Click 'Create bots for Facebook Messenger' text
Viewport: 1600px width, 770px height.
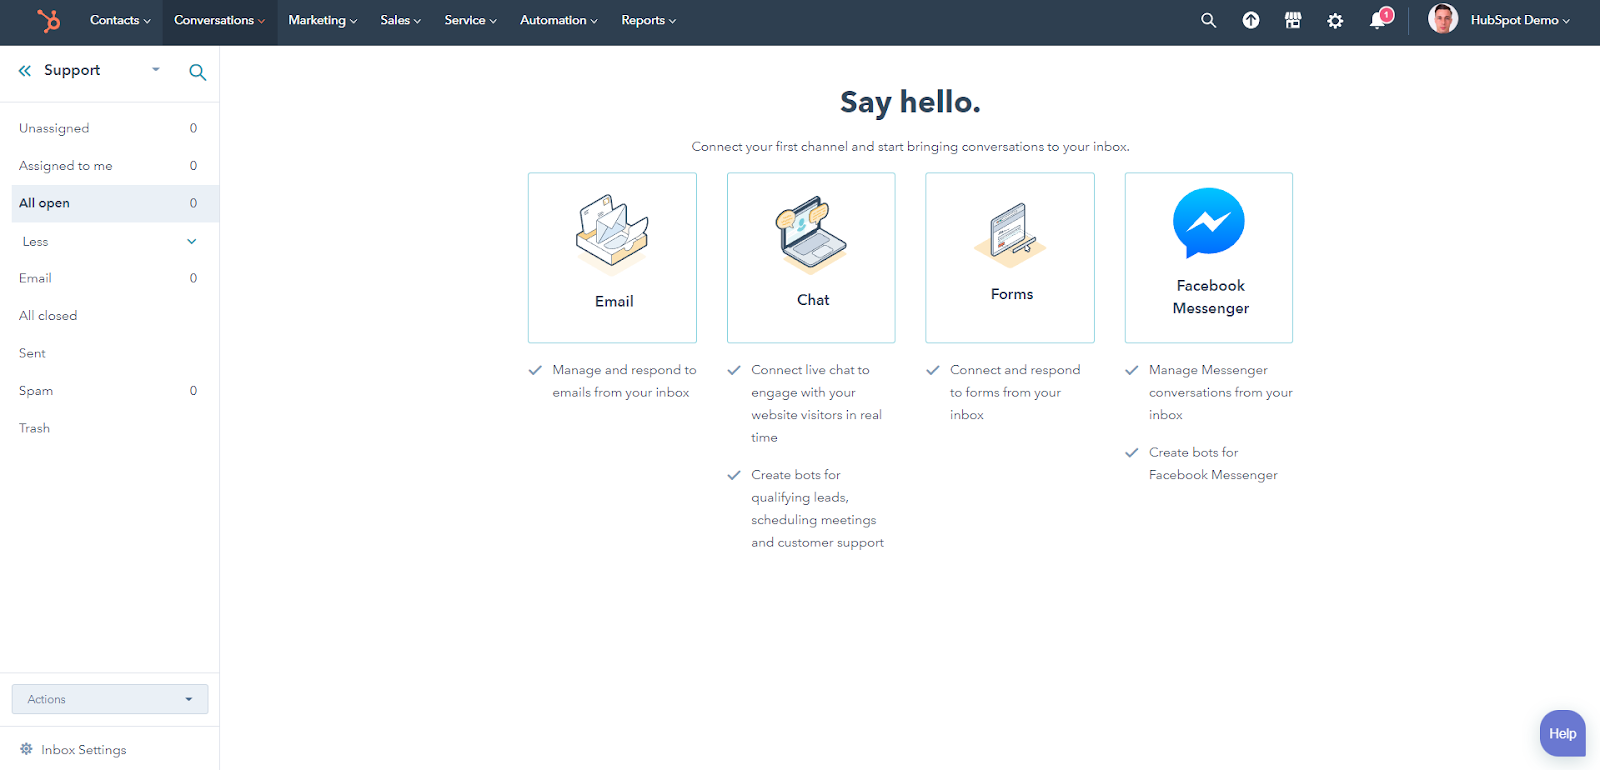[x=1213, y=464]
